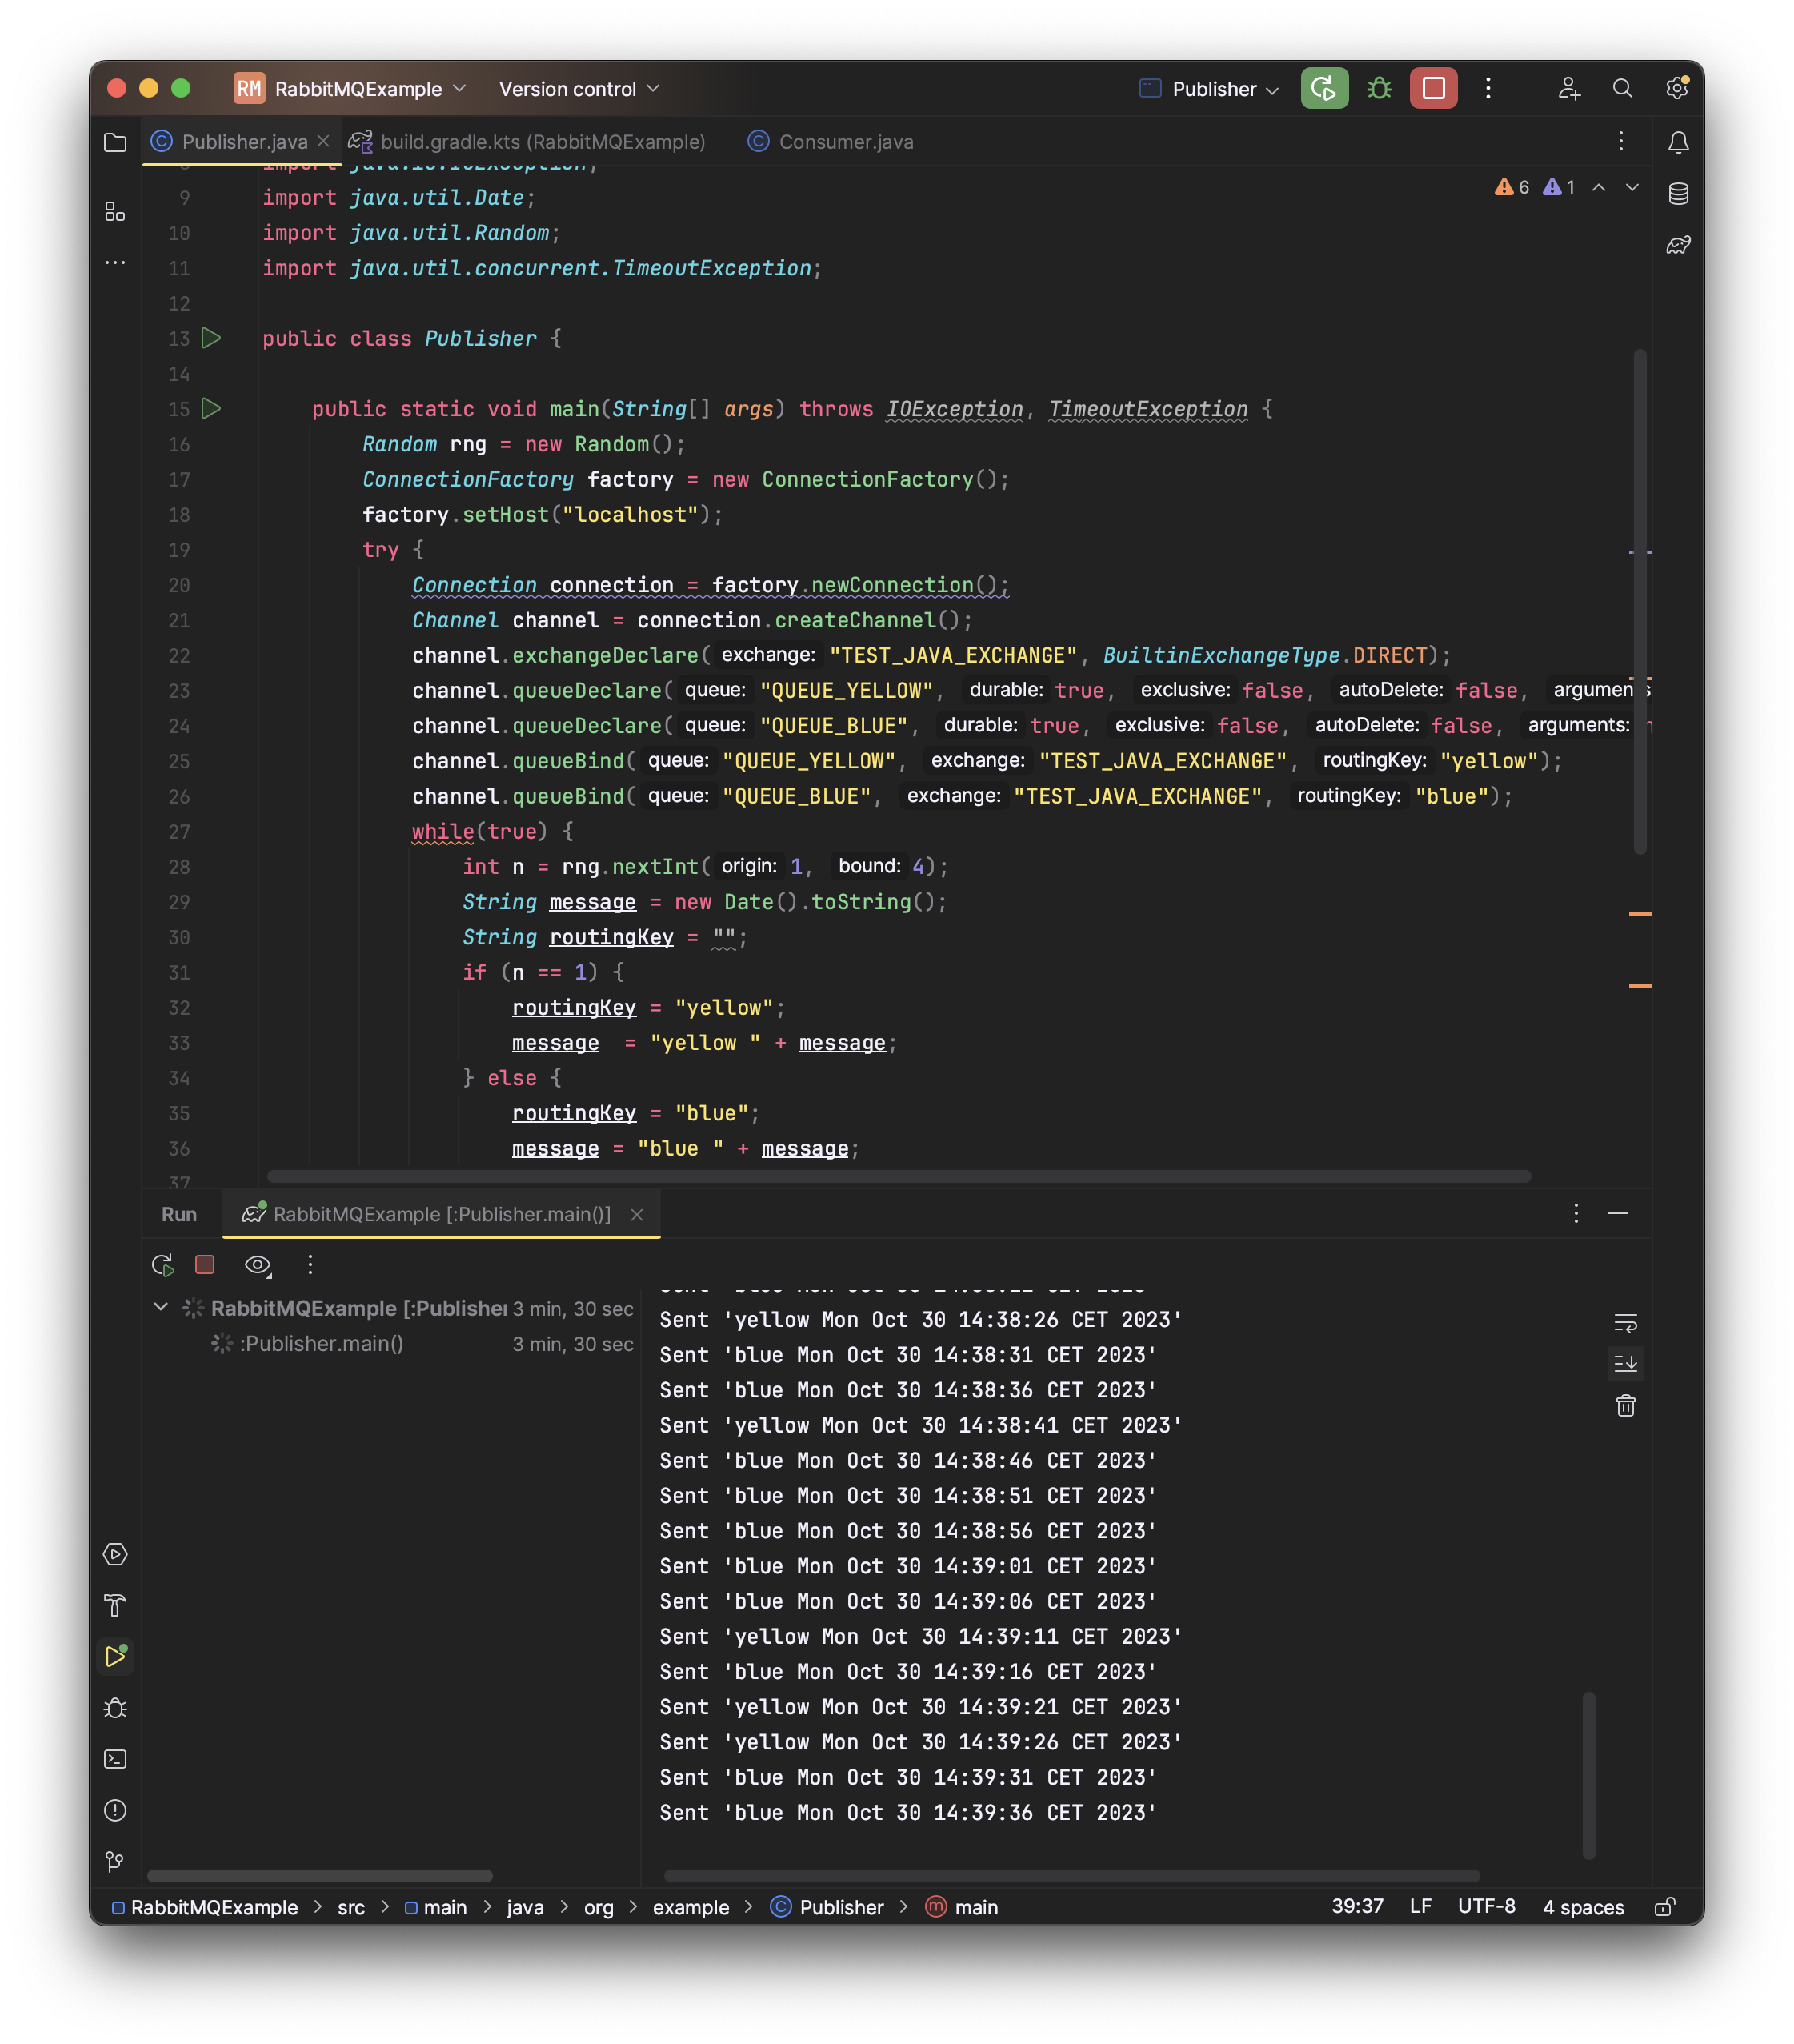Go to previous highlighted error arrow
The width and height of the screenshot is (1794, 2044).
1599,187
